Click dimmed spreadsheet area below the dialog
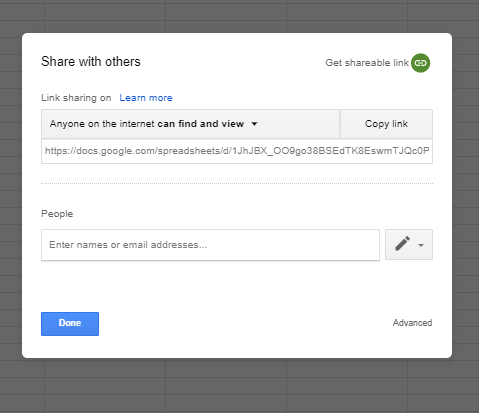This screenshot has width=479, height=413. (x=239, y=386)
